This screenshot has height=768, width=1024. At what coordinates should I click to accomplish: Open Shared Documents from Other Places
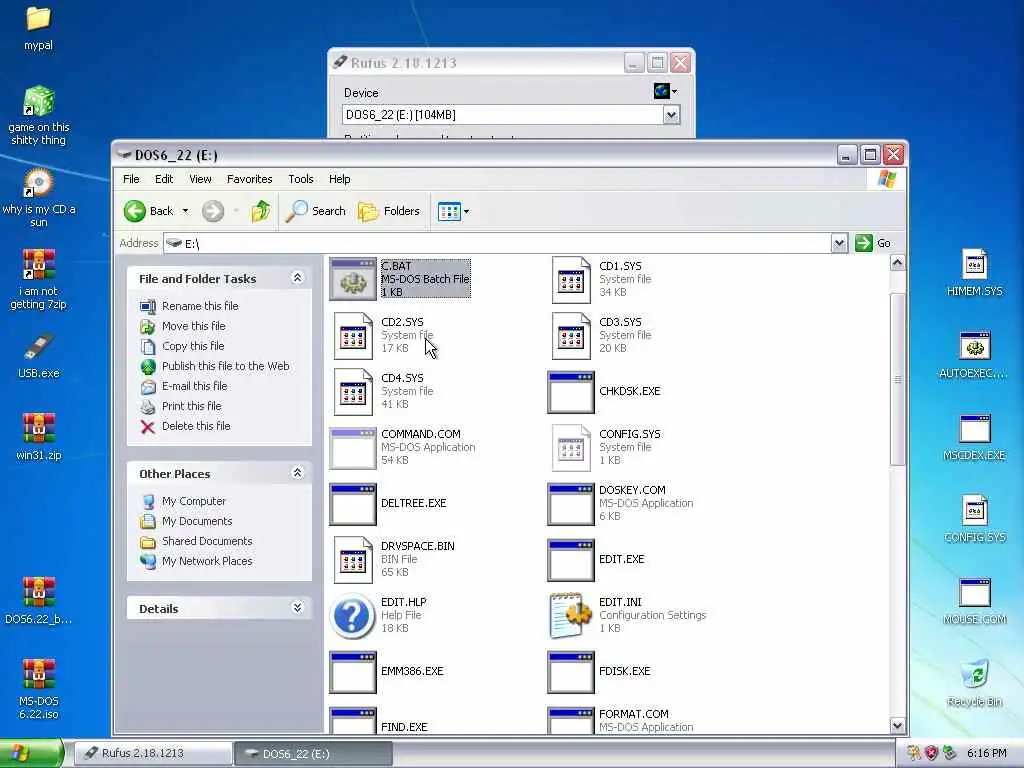[x=207, y=541]
